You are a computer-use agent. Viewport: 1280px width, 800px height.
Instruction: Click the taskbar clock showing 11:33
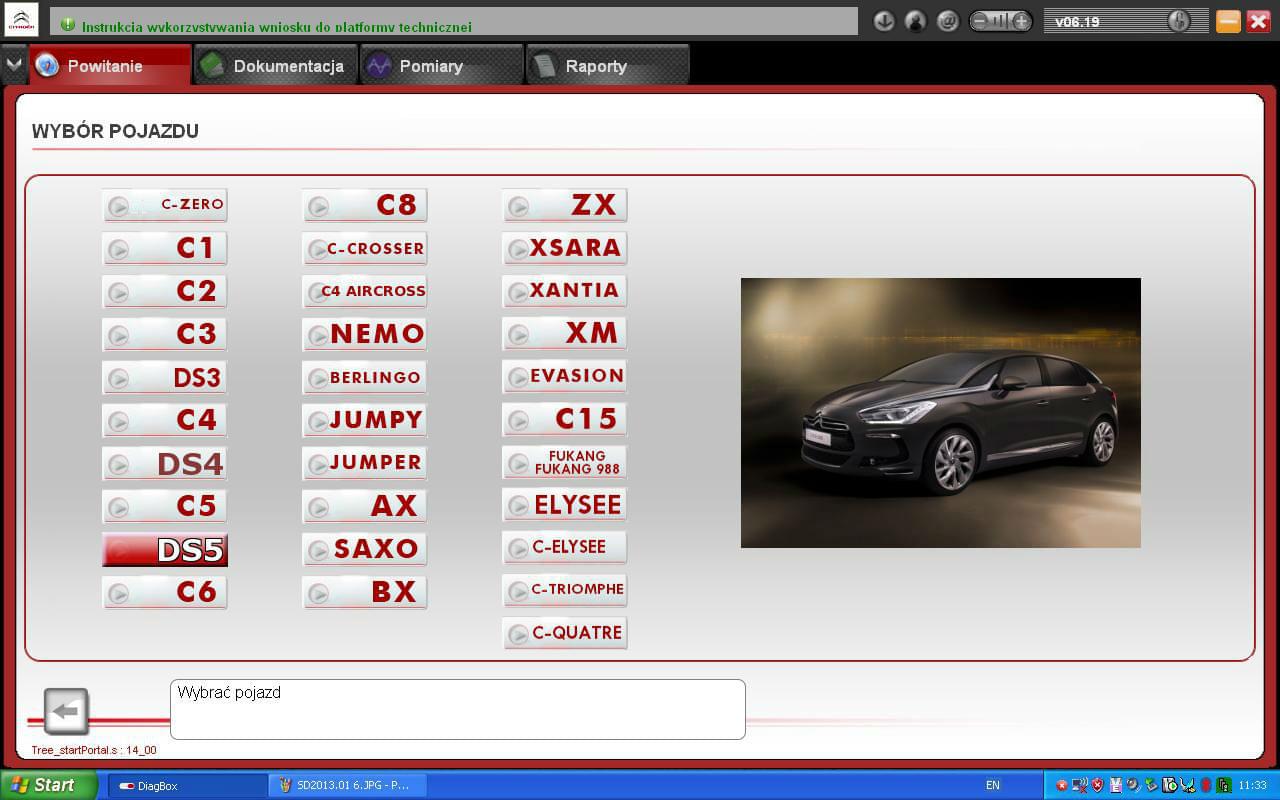coord(1253,786)
